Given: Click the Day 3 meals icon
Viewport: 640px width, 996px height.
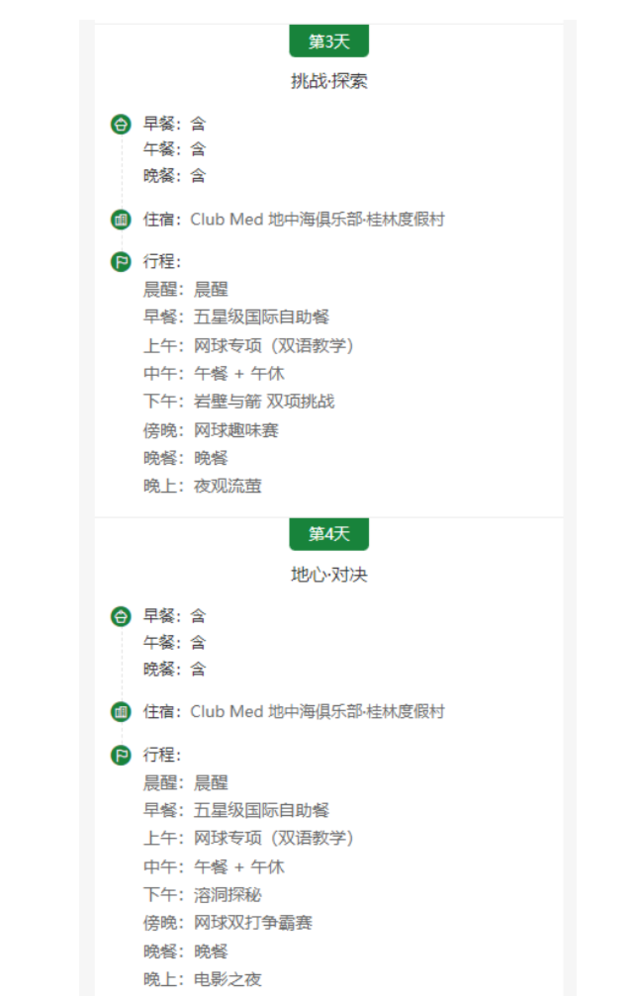Looking at the screenshot, I should (121, 124).
